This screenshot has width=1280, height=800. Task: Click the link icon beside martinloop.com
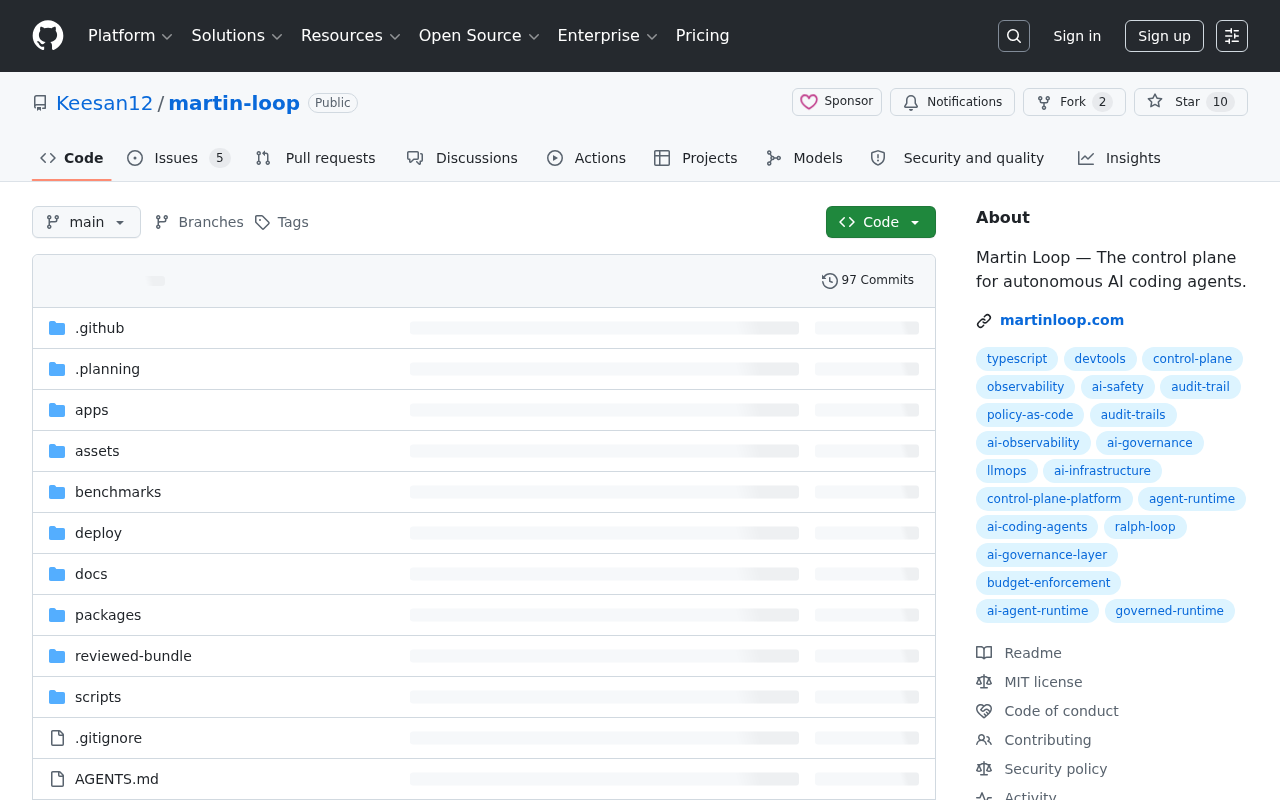[x=984, y=321]
